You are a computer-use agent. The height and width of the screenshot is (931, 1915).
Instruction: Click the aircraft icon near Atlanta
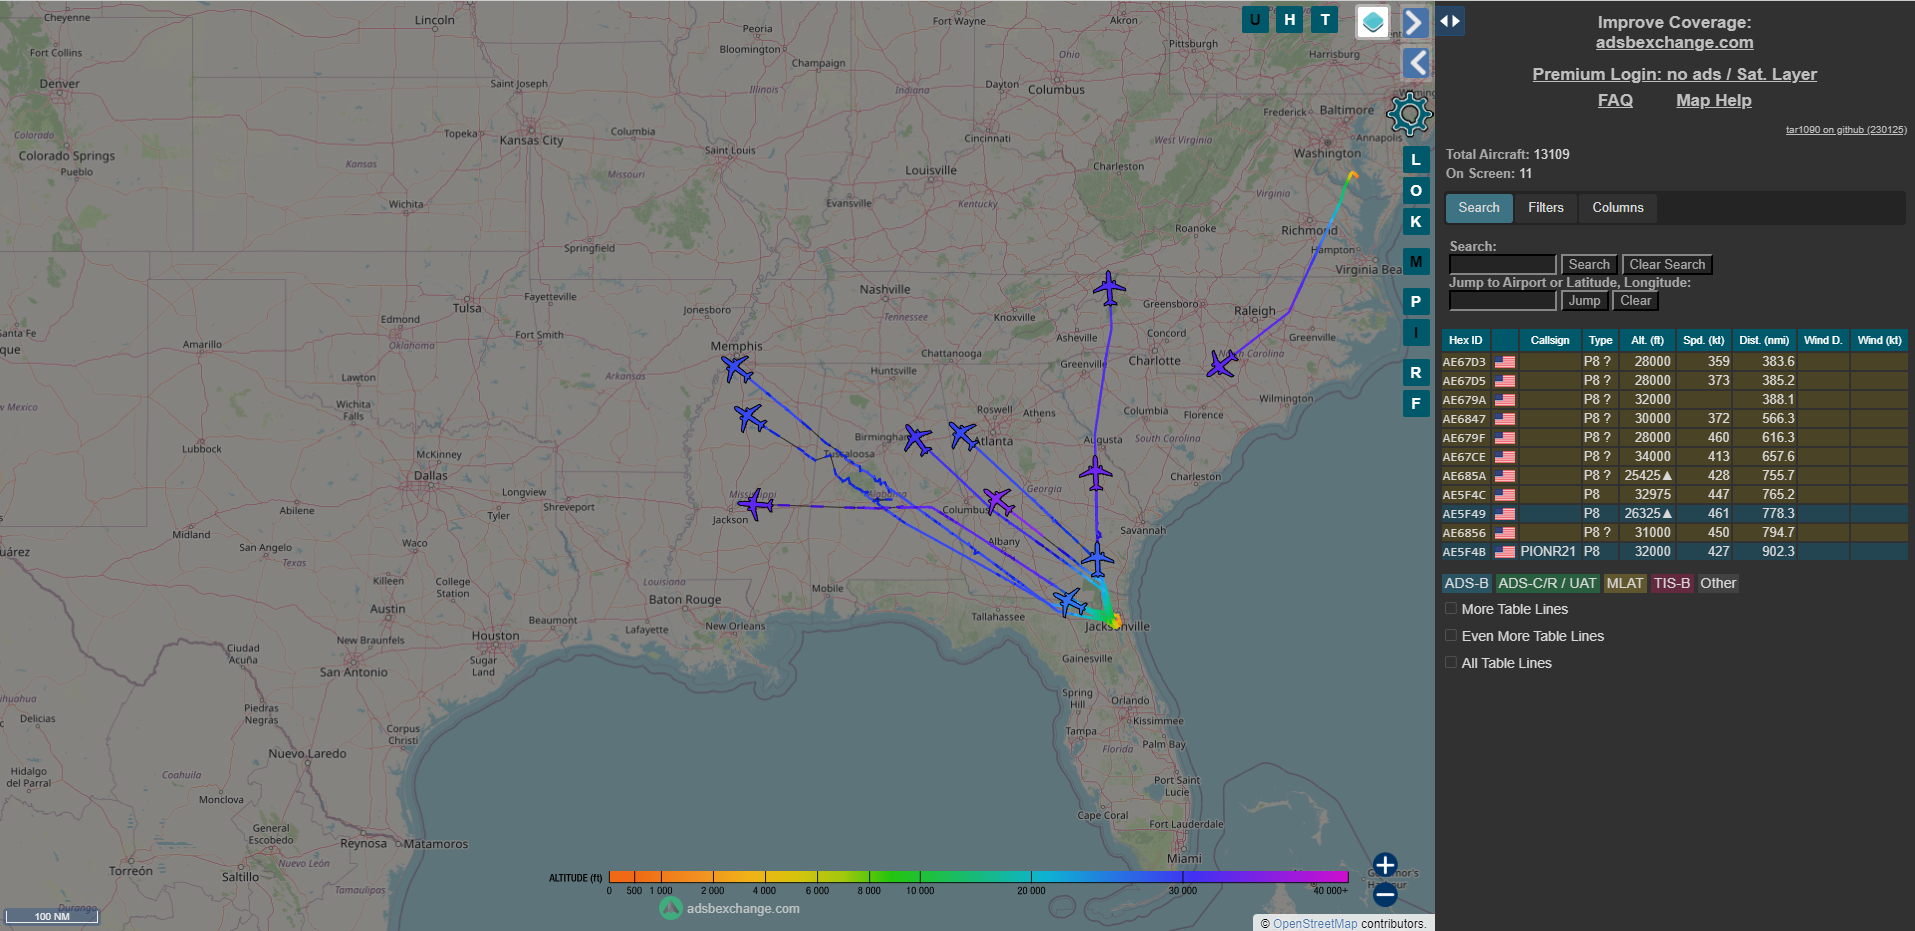point(963,435)
